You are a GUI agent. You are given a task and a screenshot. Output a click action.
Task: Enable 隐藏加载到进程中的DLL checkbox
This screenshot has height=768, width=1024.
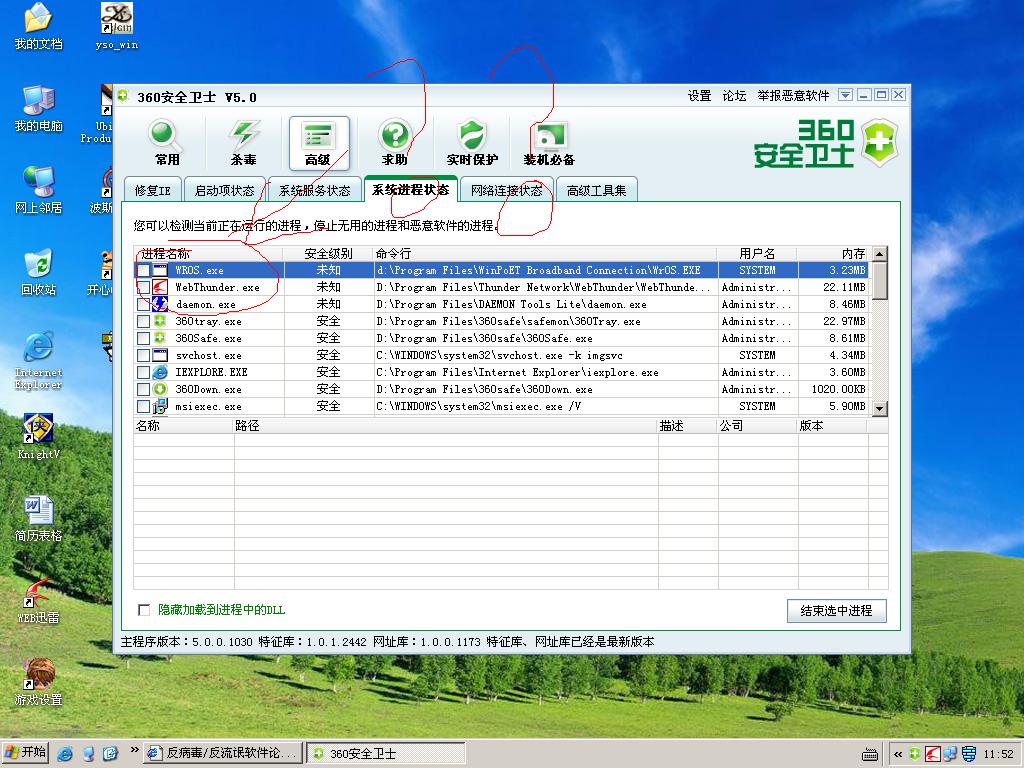(x=144, y=610)
